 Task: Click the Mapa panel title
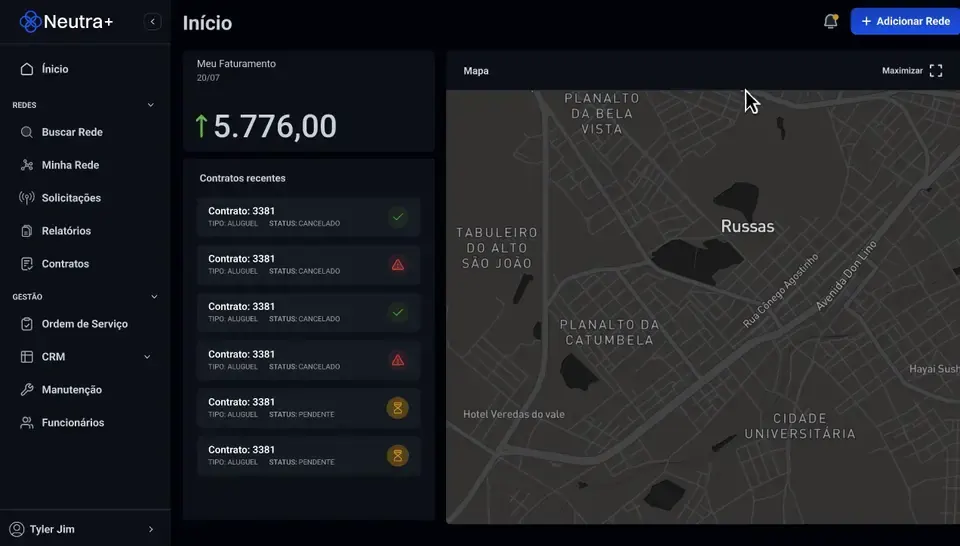point(476,71)
